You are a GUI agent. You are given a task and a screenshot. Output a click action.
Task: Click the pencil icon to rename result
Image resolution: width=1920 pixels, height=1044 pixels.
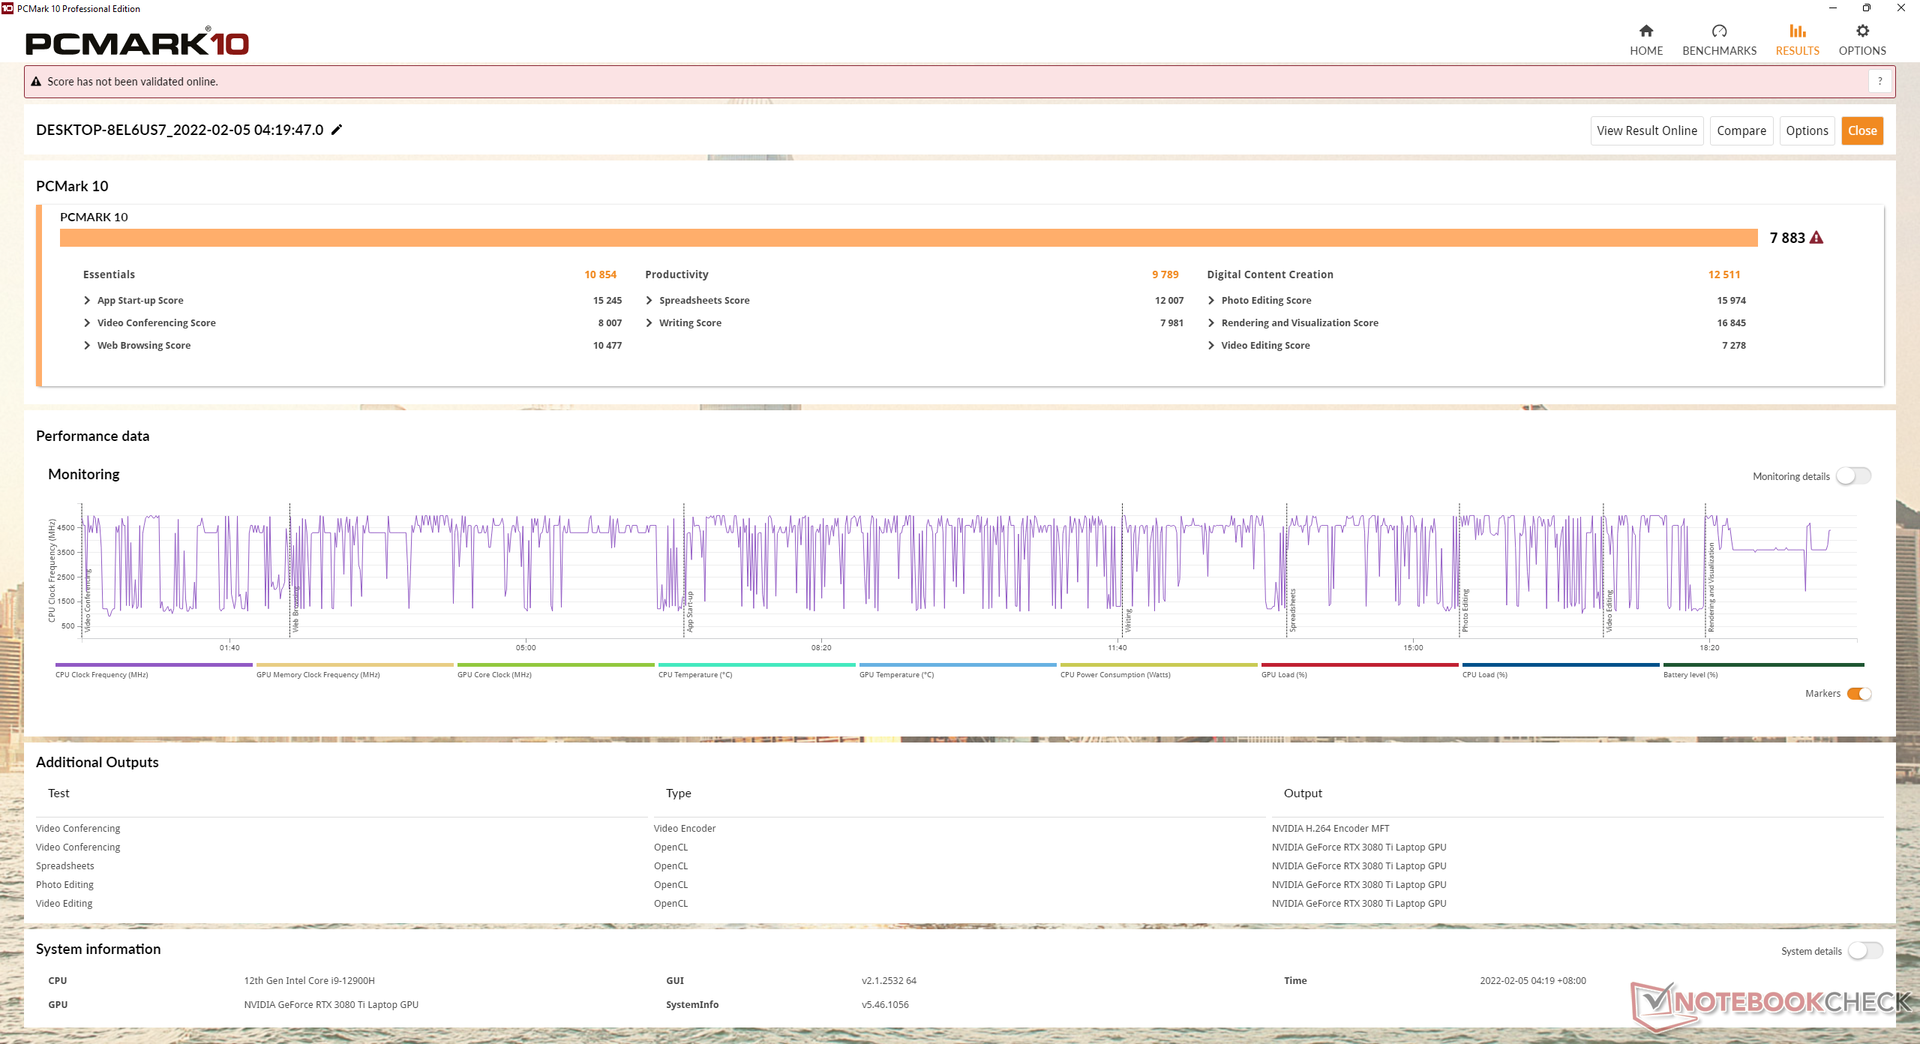point(337,130)
